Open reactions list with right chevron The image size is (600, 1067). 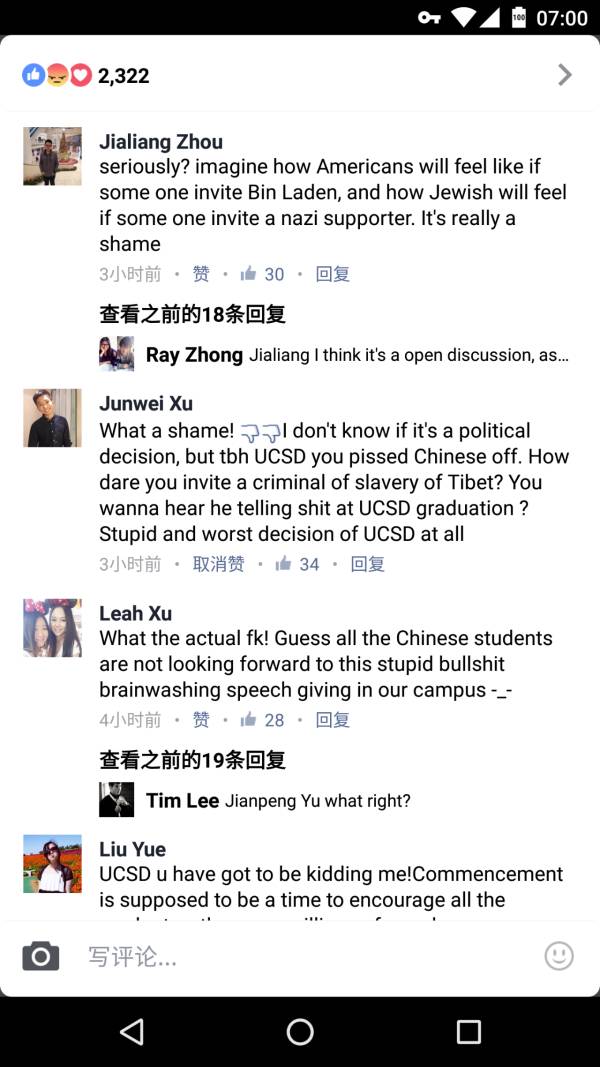565,75
